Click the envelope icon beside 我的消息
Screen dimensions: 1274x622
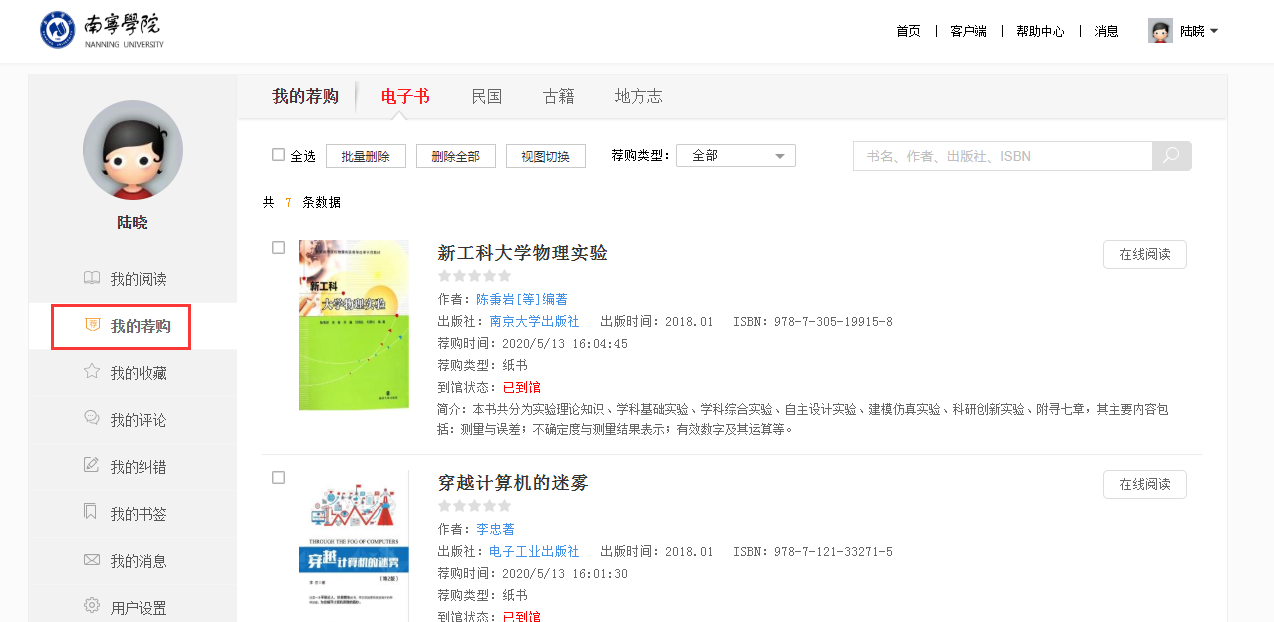pyautogui.click(x=92, y=560)
